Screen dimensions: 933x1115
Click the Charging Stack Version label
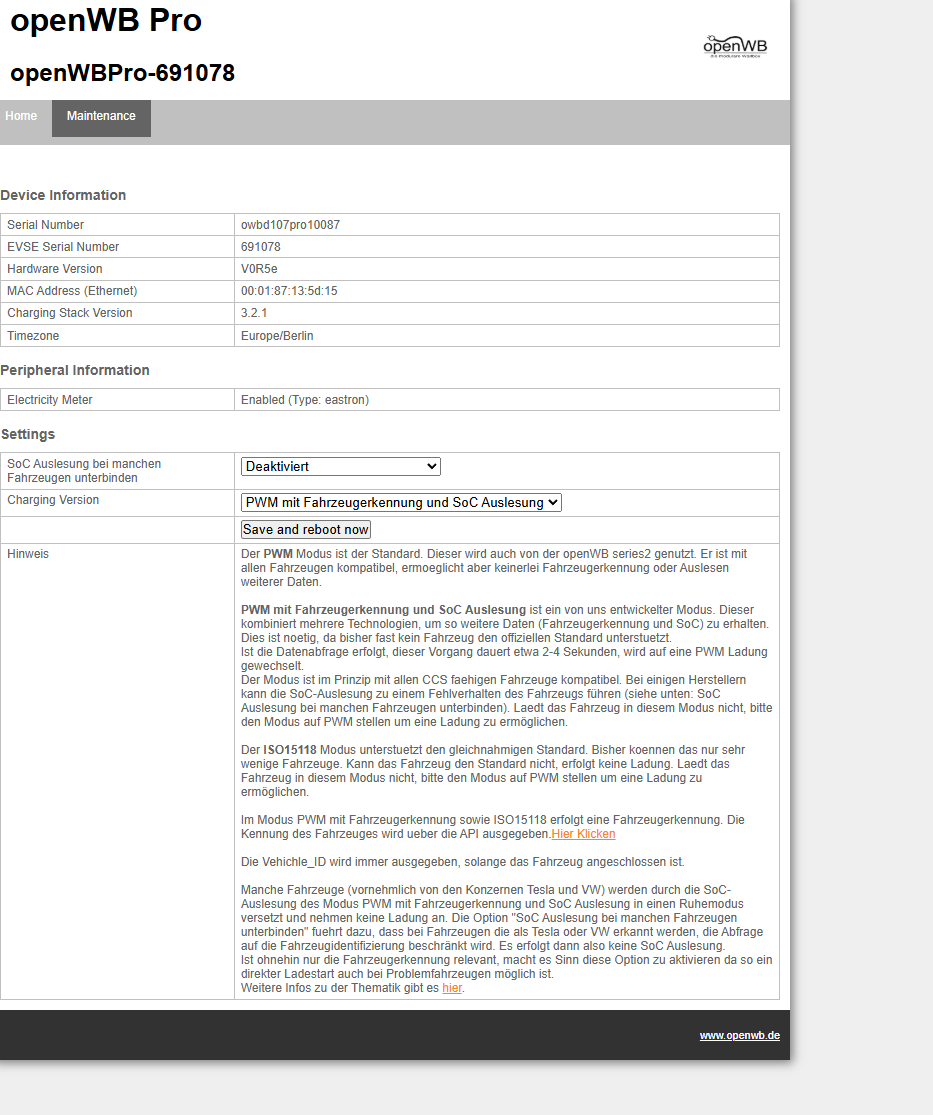point(70,313)
